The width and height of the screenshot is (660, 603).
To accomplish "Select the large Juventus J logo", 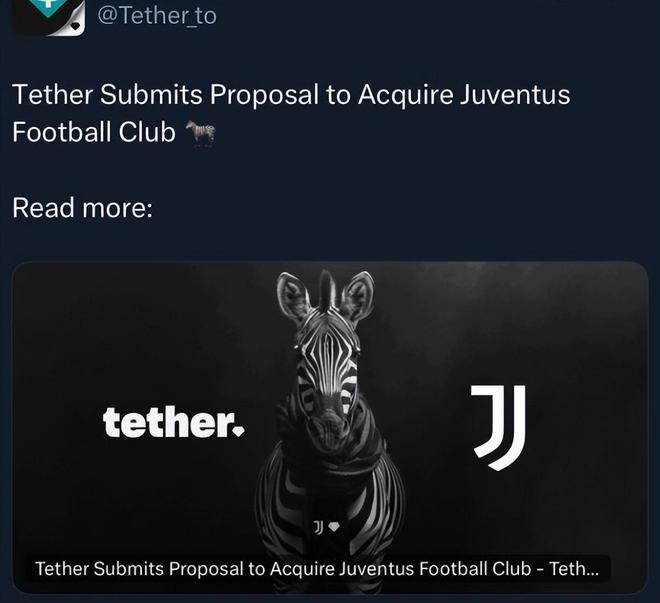I will [x=498, y=428].
